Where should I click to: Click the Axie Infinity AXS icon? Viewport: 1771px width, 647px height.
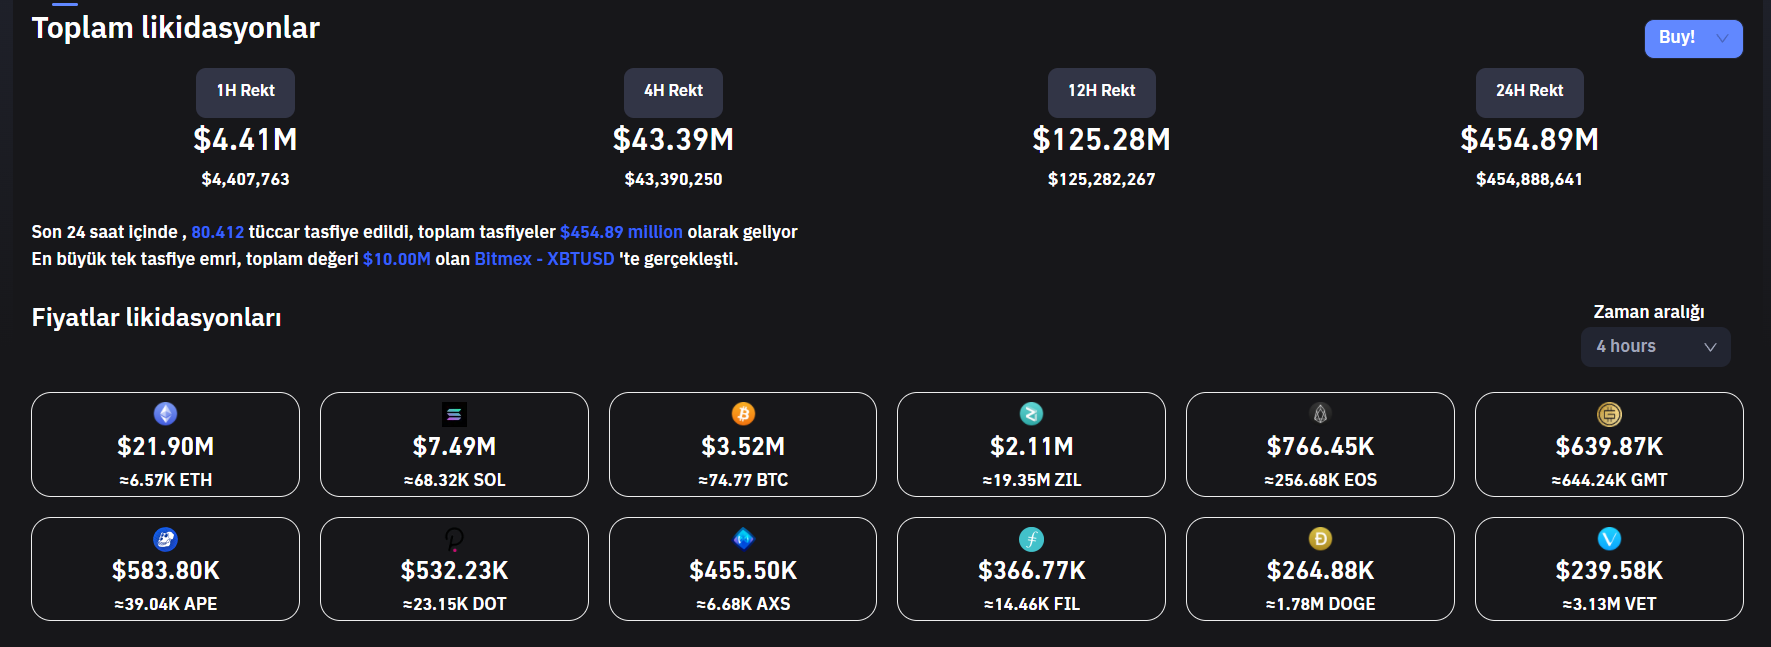(x=743, y=539)
